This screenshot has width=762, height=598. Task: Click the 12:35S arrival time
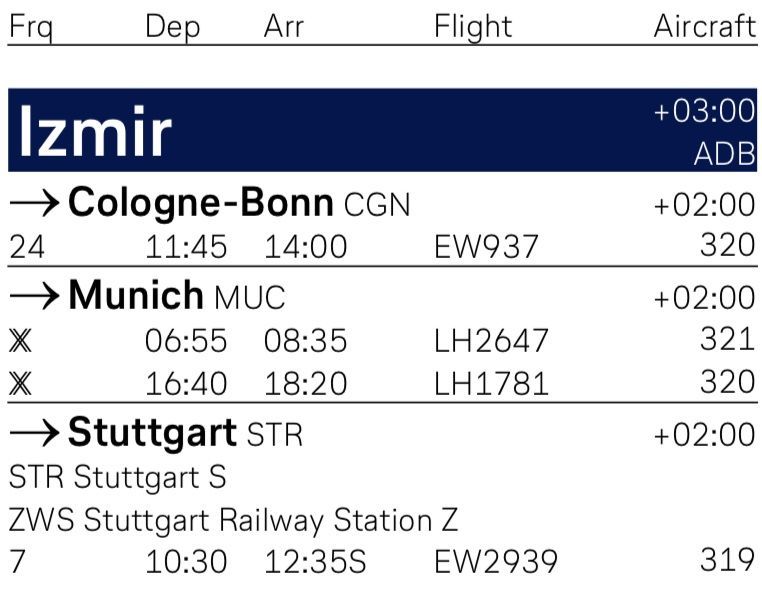(x=315, y=562)
